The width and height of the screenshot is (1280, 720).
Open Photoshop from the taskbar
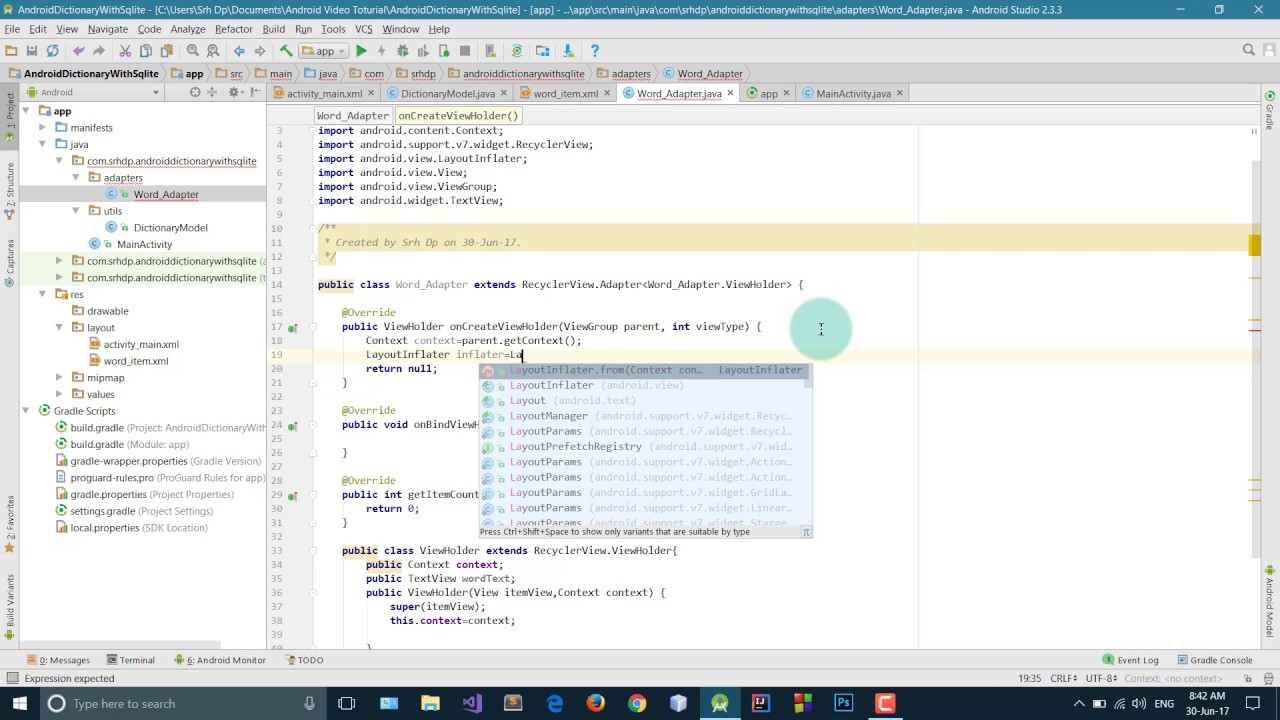click(843, 704)
